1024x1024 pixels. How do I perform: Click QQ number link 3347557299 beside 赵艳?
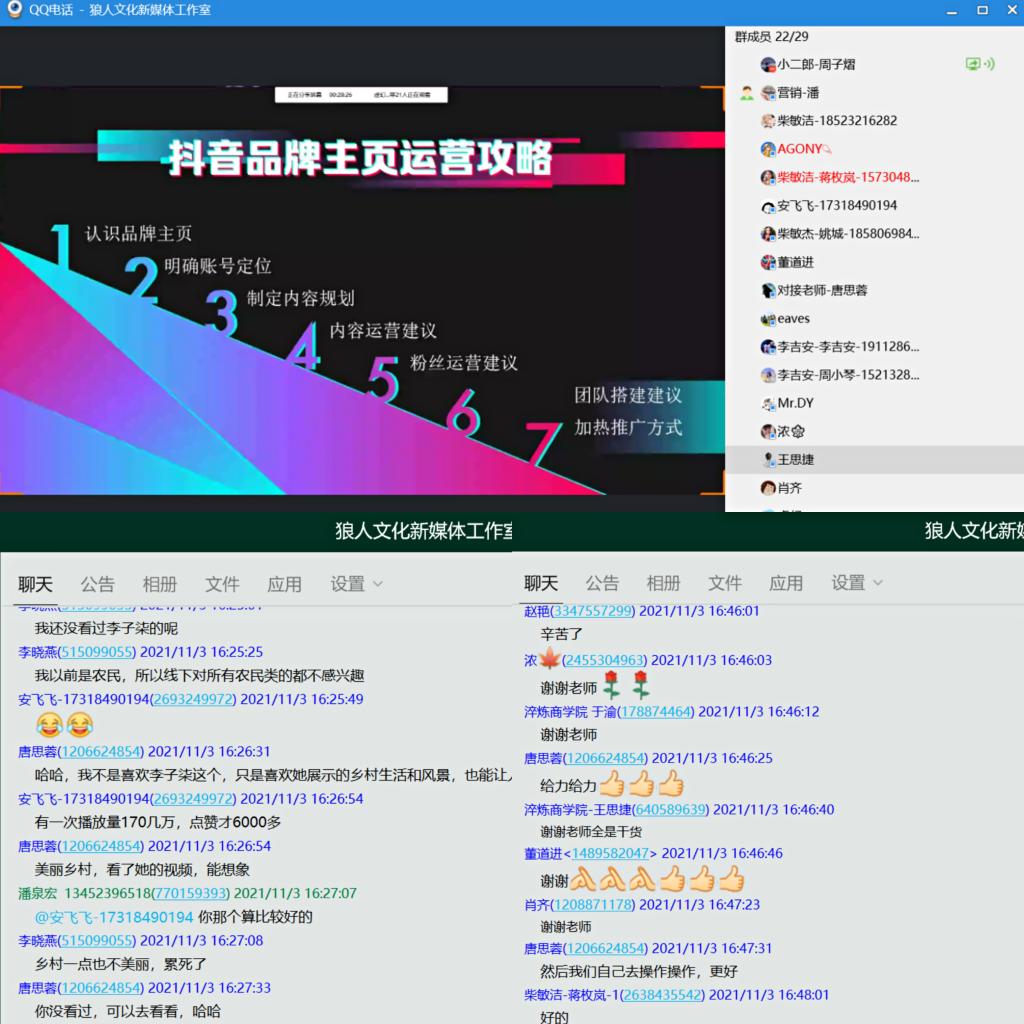coord(593,611)
